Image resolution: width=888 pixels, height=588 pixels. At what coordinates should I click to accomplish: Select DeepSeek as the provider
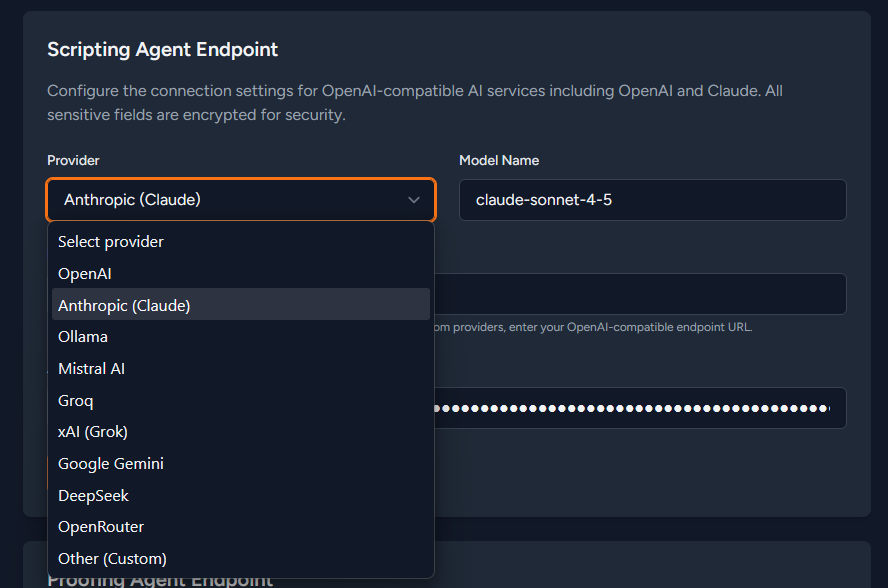(94, 496)
